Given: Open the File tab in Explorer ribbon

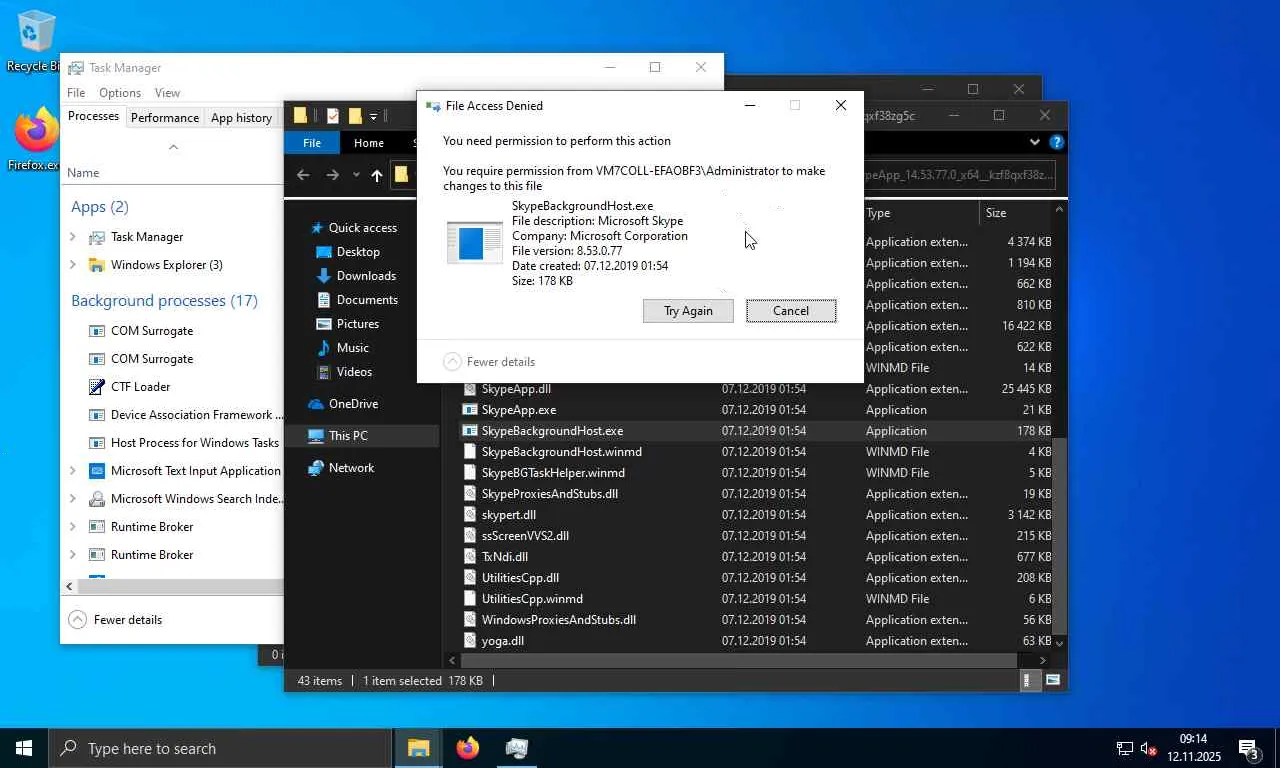Looking at the screenshot, I should 312,143.
